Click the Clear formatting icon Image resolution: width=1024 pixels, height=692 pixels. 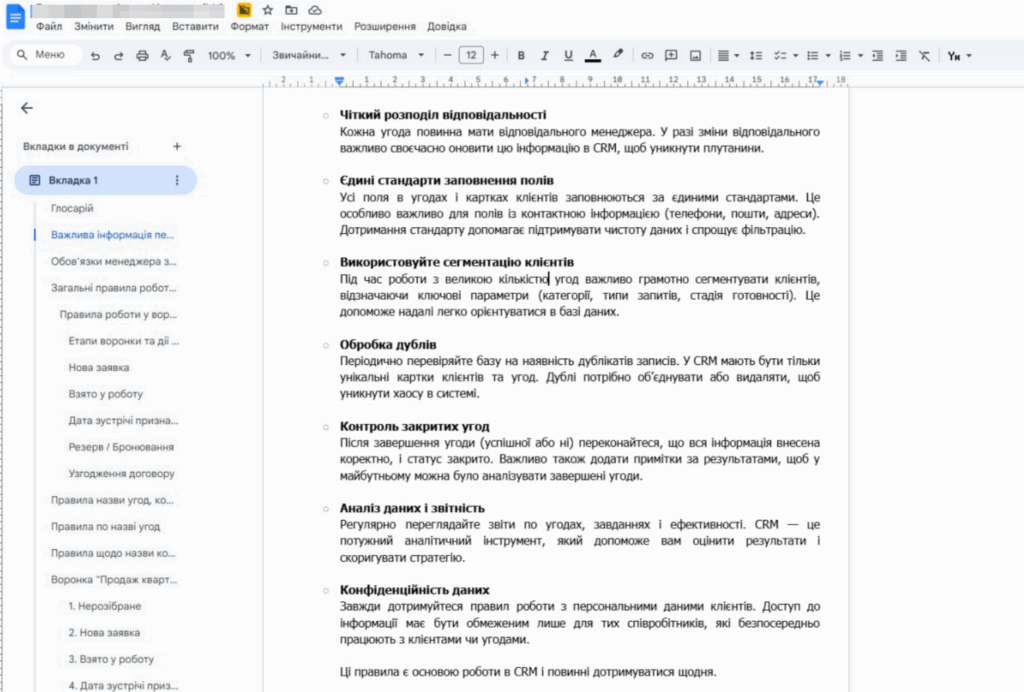tap(923, 56)
